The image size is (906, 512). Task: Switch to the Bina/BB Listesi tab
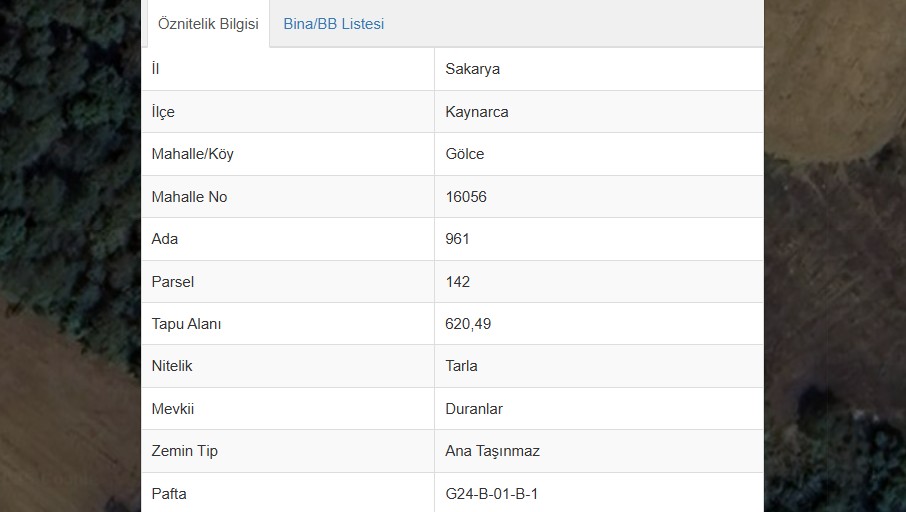[x=333, y=24]
